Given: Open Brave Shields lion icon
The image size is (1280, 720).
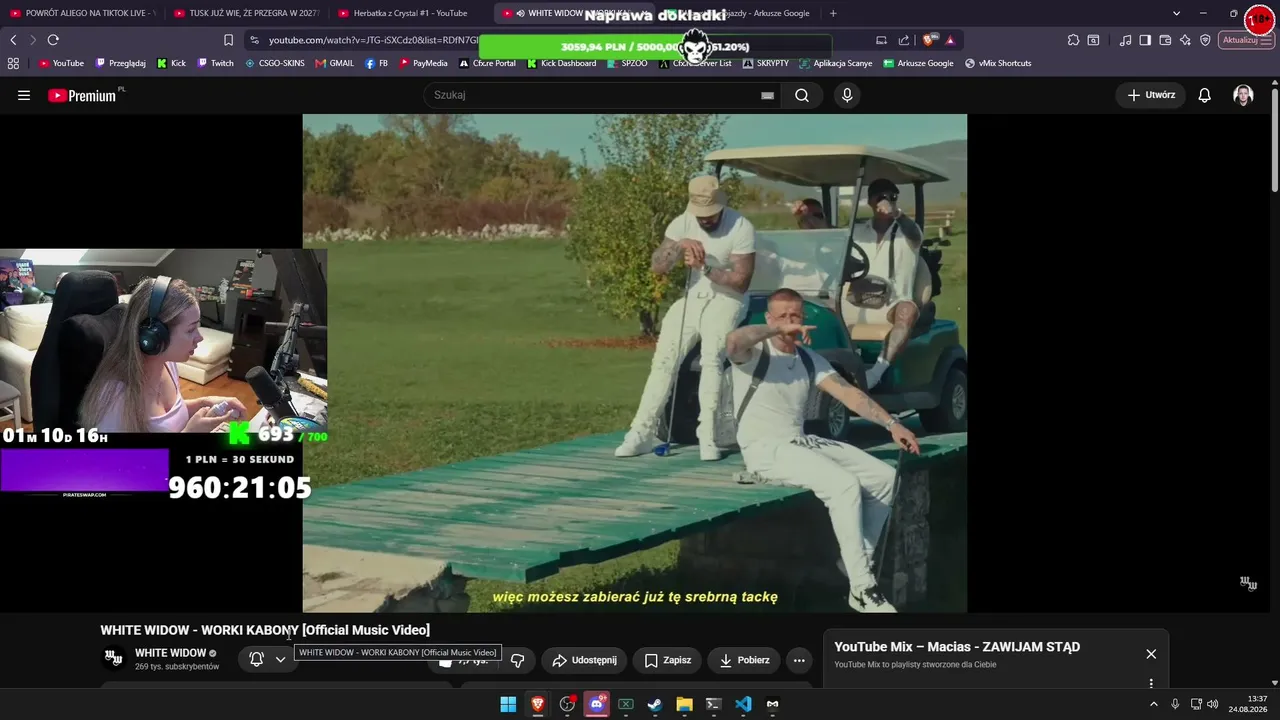Looking at the screenshot, I should [929, 40].
